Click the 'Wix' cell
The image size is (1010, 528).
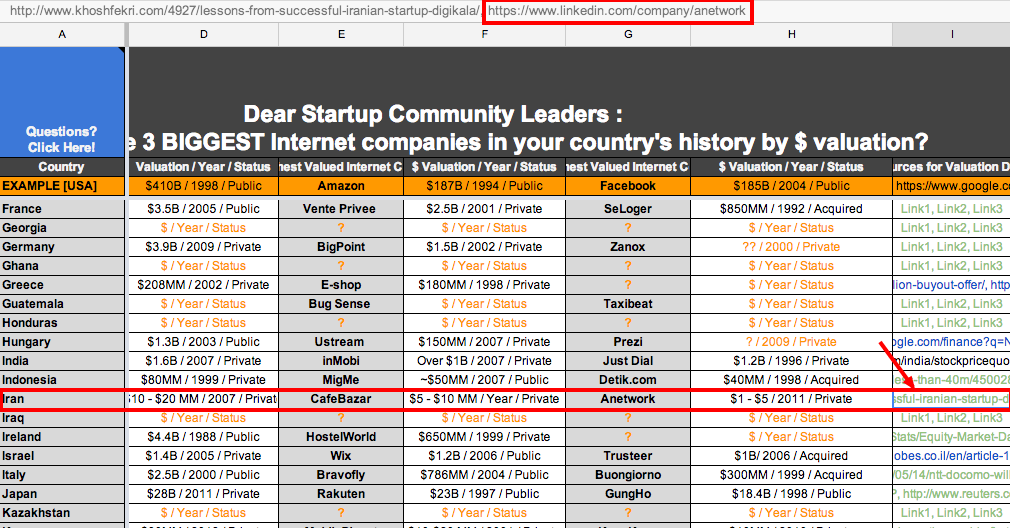point(341,456)
